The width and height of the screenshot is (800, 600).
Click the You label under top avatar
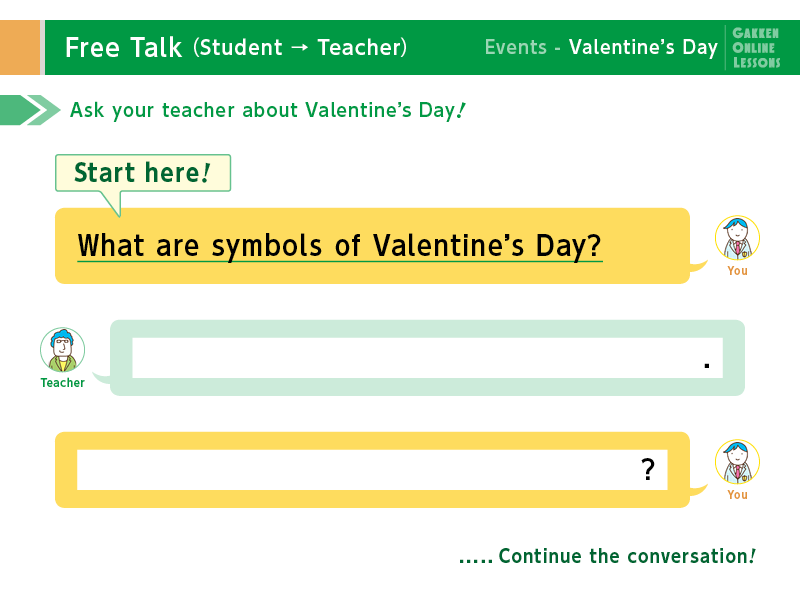737,271
